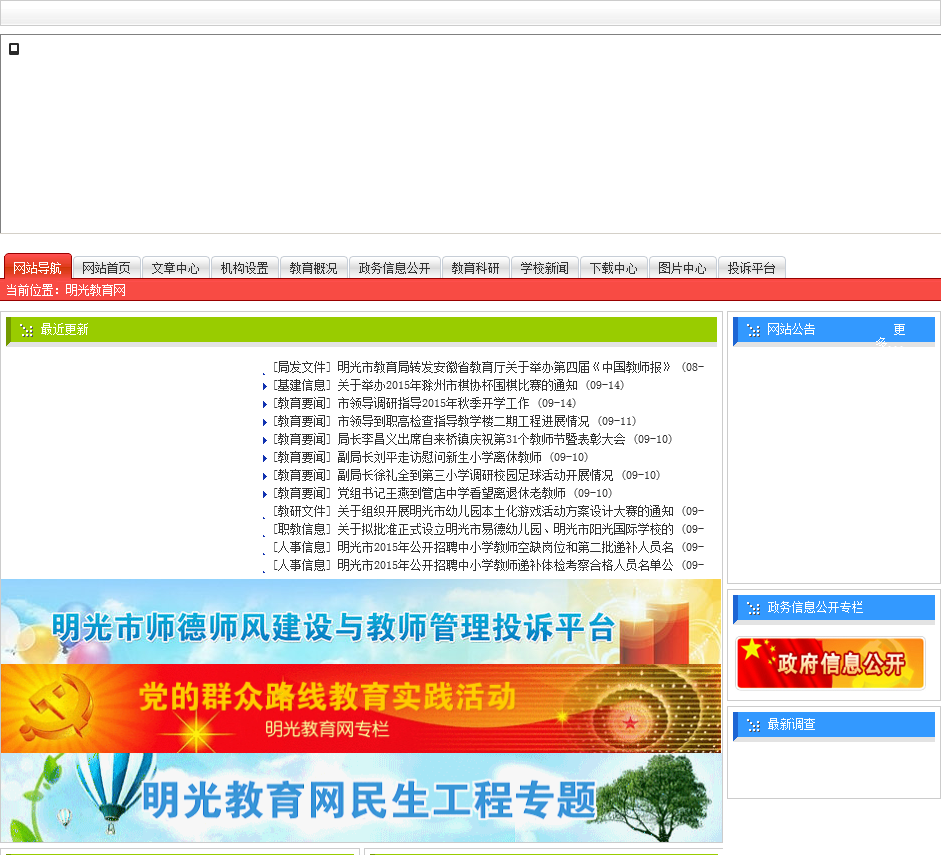Select the 教育概况 tab

[313, 268]
